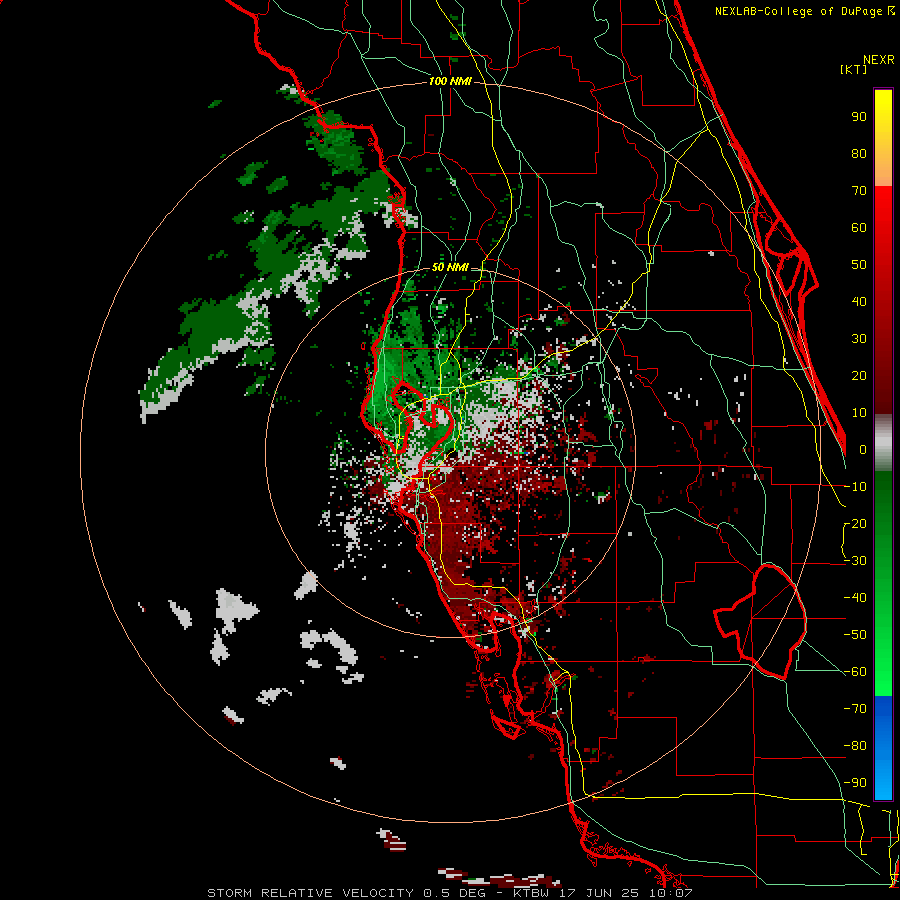Click the -70 value on velocity scale
The image size is (900, 900).
pos(855,709)
